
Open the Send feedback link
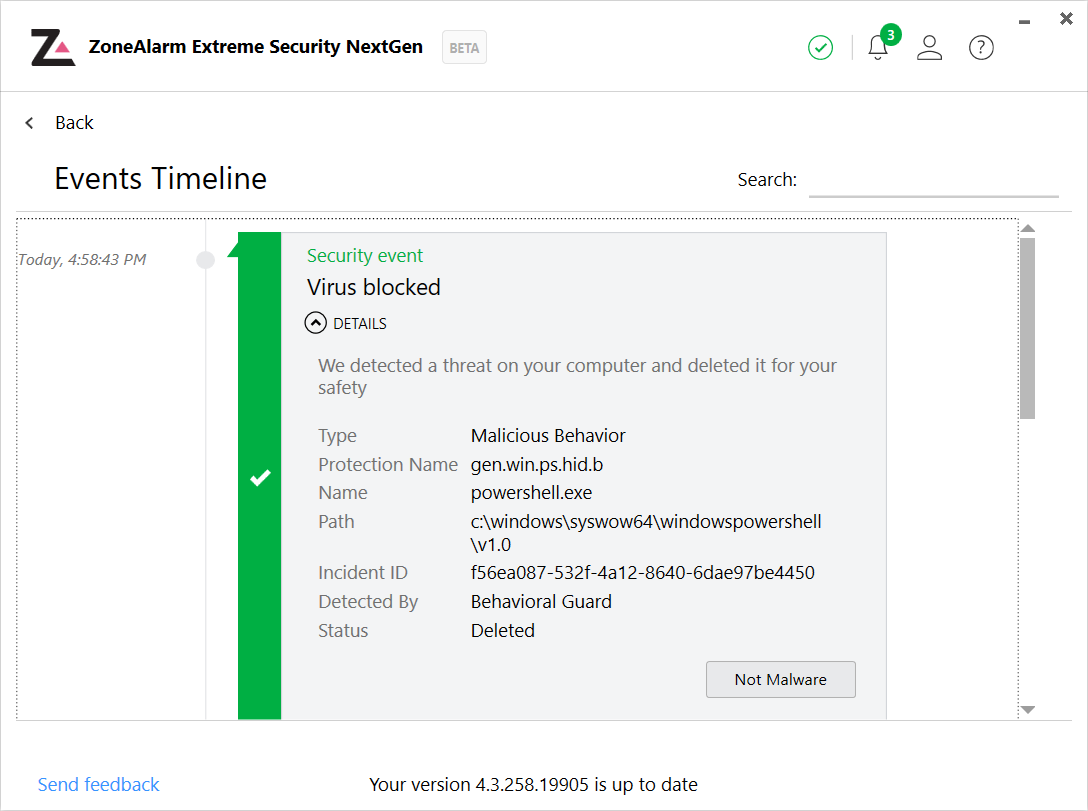click(x=98, y=784)
